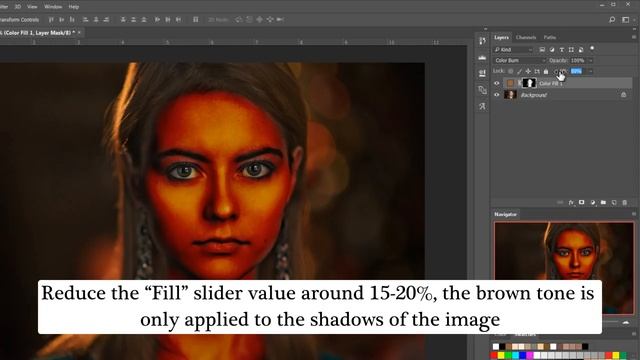Open the Color Burn blend mode dropdown
640x360 pixels.
[520, 60]
